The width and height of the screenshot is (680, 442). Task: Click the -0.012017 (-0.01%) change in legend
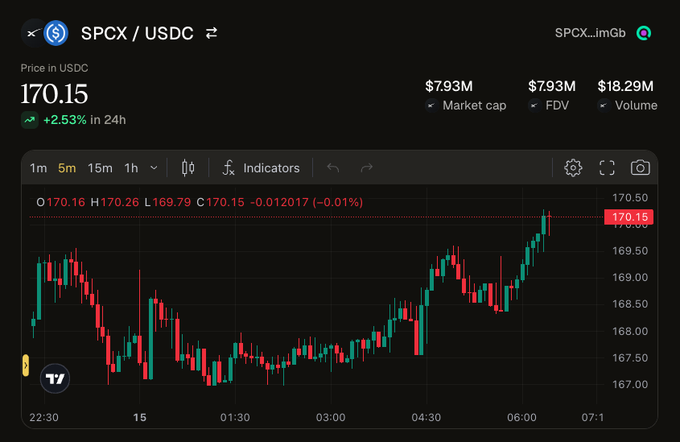[x=307, y=202]
